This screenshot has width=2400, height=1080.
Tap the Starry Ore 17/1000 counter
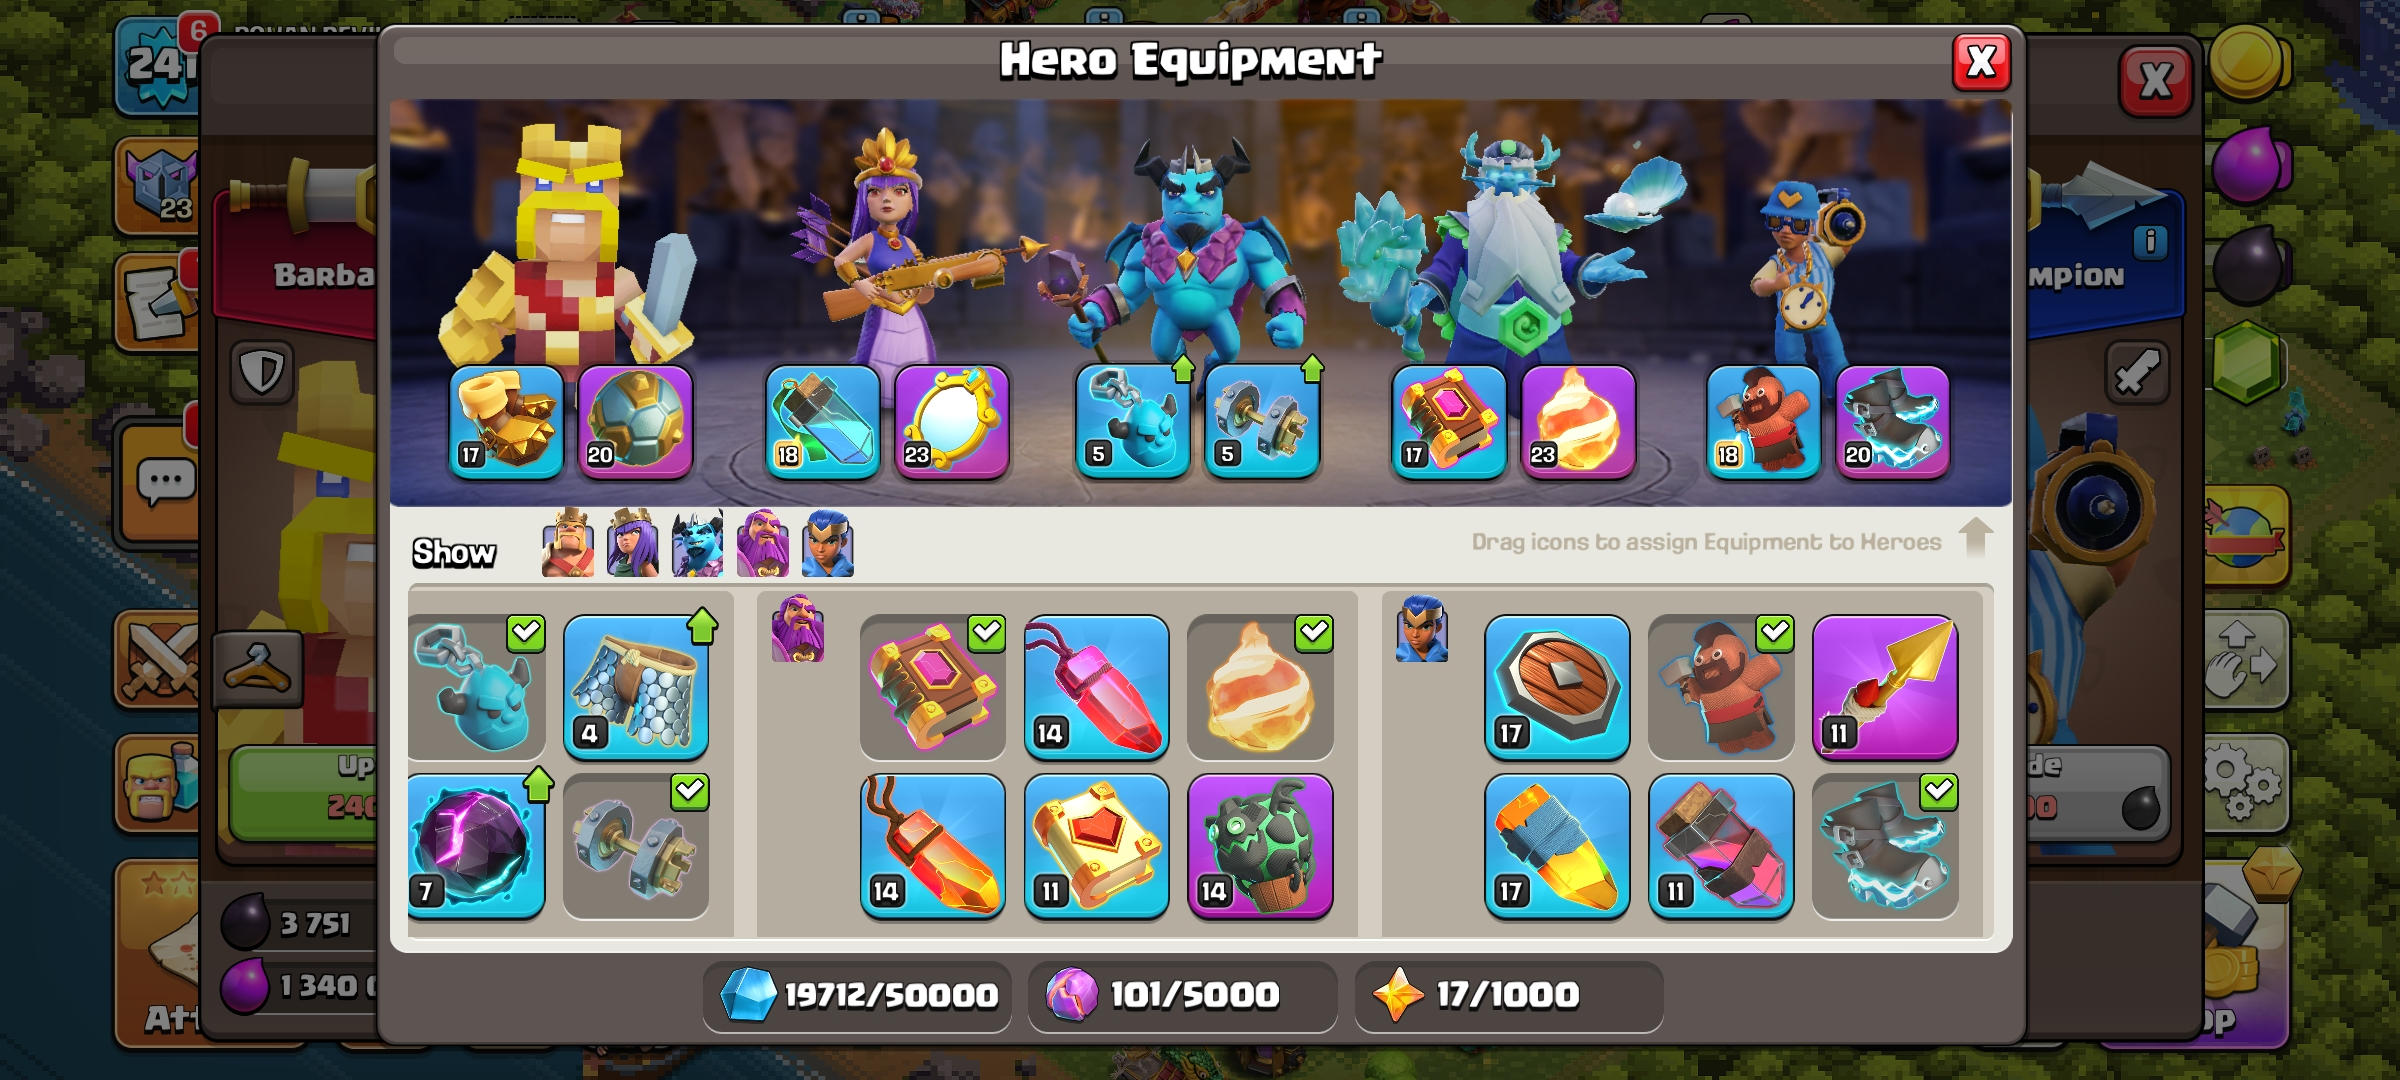[x=1509, y=995]
